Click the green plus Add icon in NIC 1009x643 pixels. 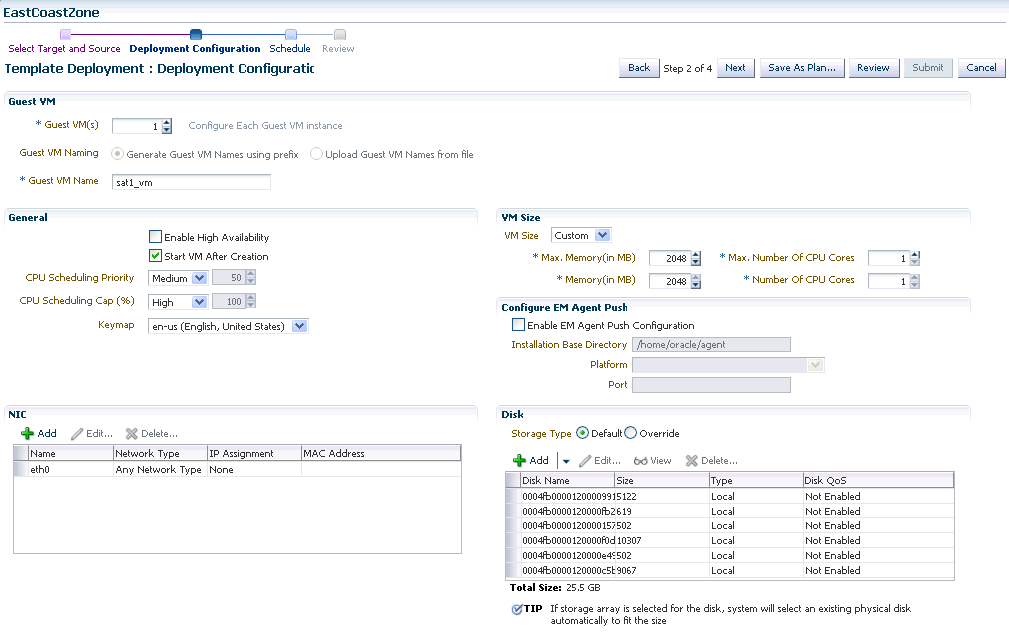(27, 434)
